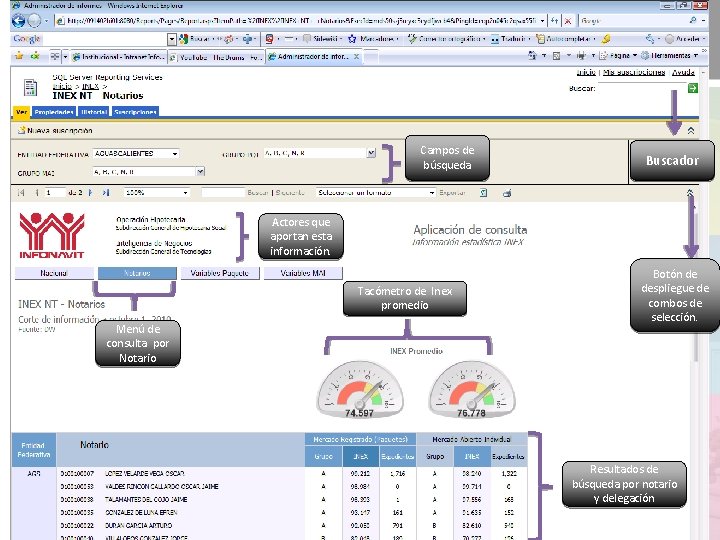The width and height of the screenshot is (720, 540).
Task: Click the Autocompletar toolbar icon
Action: (x=540, y=39)
